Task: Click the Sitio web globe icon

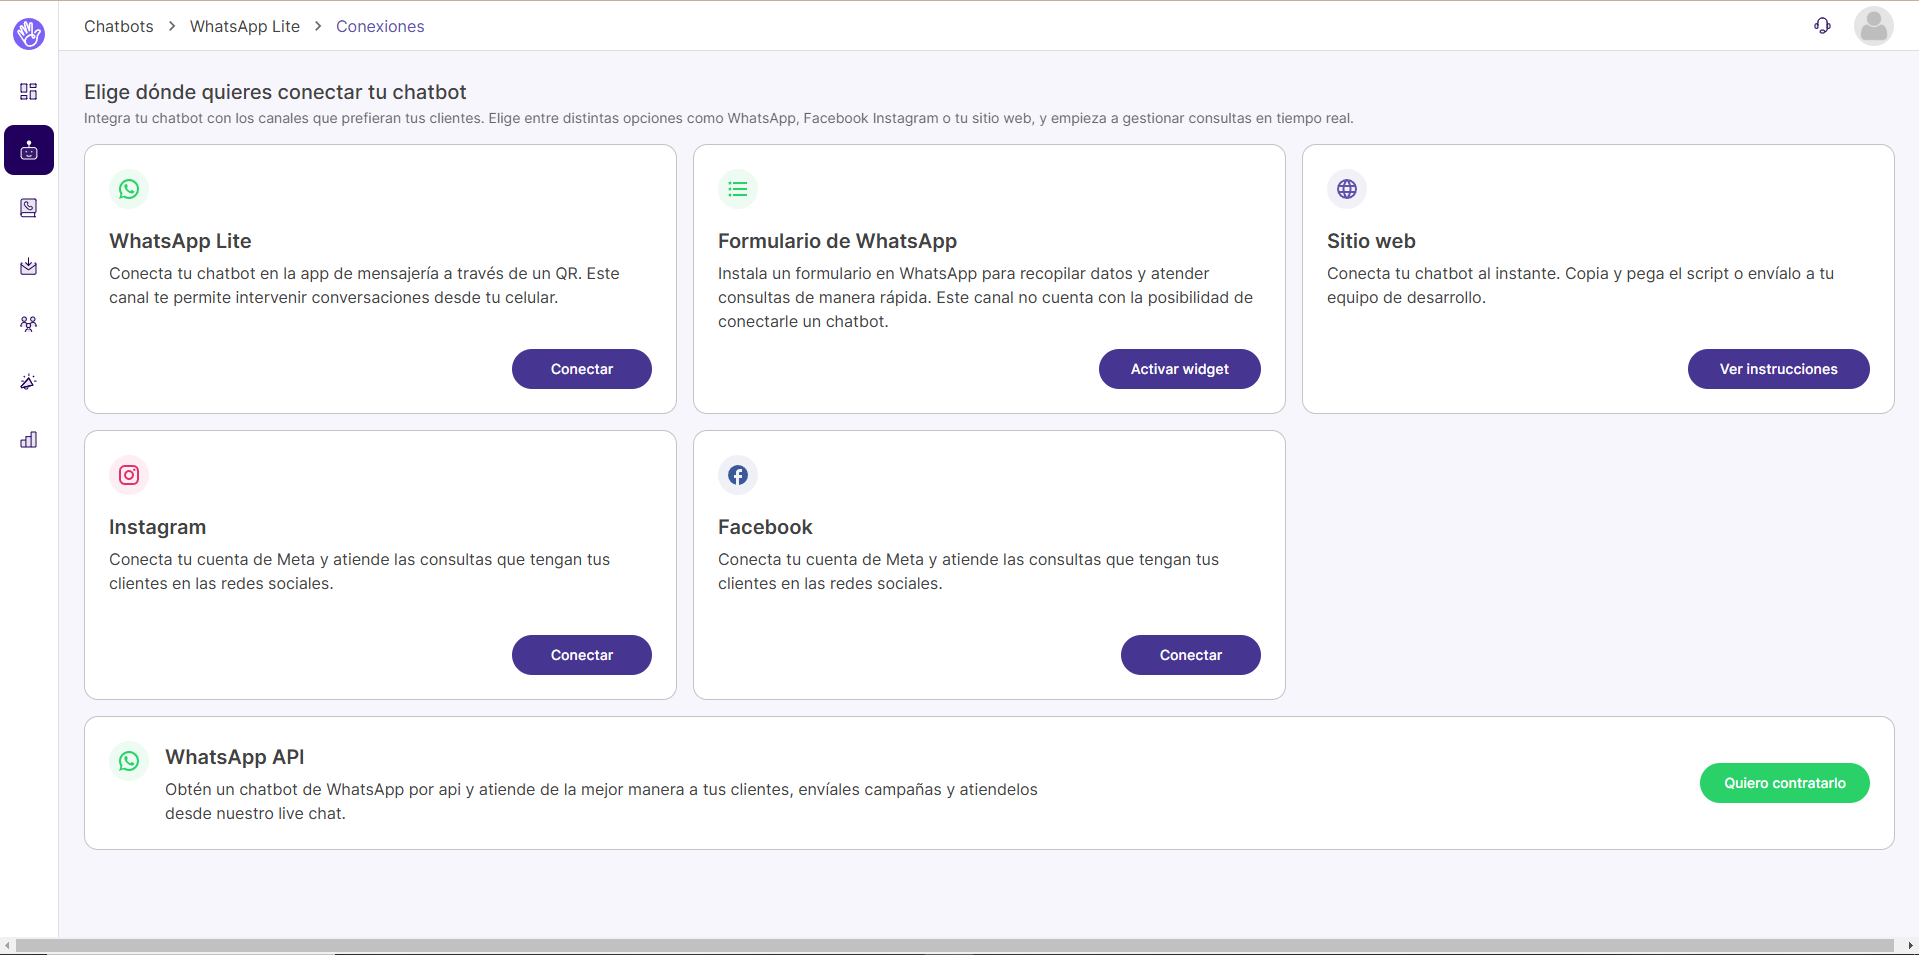Action: click(x=1347, y=189)
